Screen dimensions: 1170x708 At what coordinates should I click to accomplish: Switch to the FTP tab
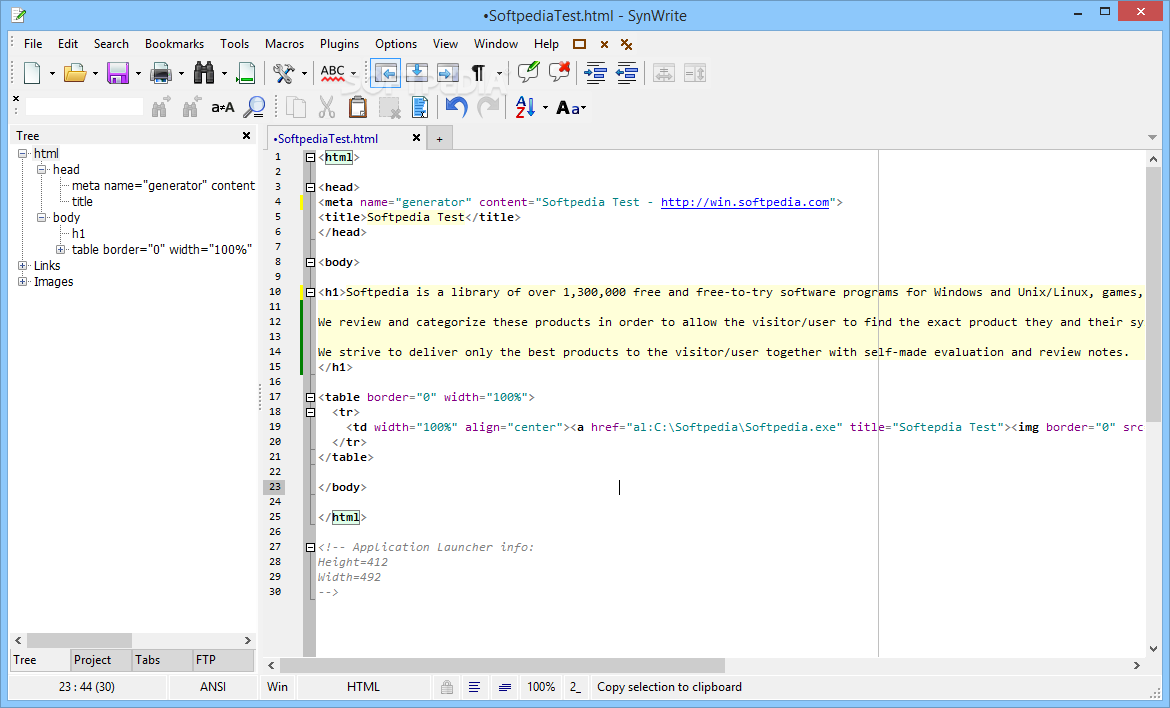223,660
